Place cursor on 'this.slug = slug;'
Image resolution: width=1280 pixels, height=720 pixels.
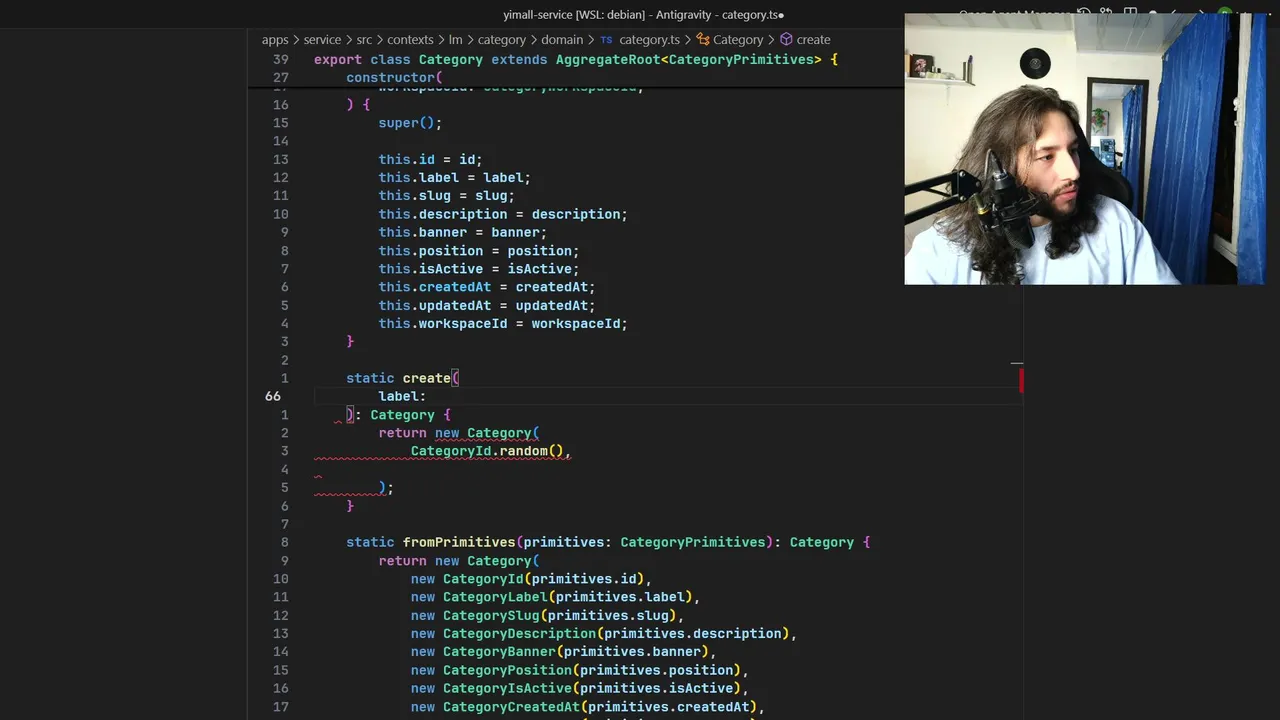pyautogui.click(x=446, y=196)
